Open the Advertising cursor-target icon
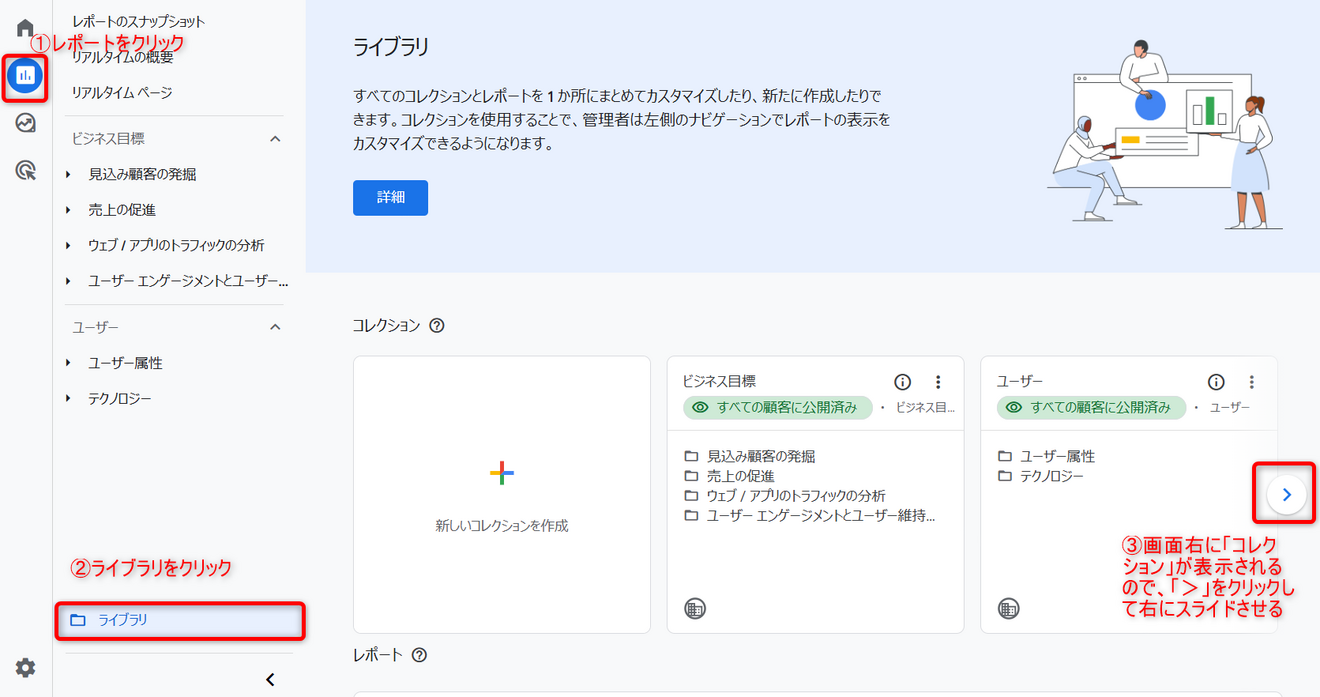This screenshot has height=697, width=1320. pos(26,171)
